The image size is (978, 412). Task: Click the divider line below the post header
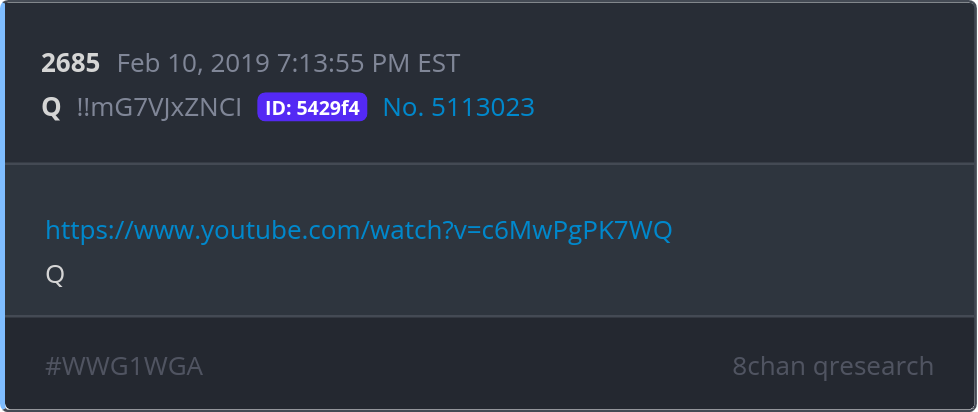coord(489,164)
